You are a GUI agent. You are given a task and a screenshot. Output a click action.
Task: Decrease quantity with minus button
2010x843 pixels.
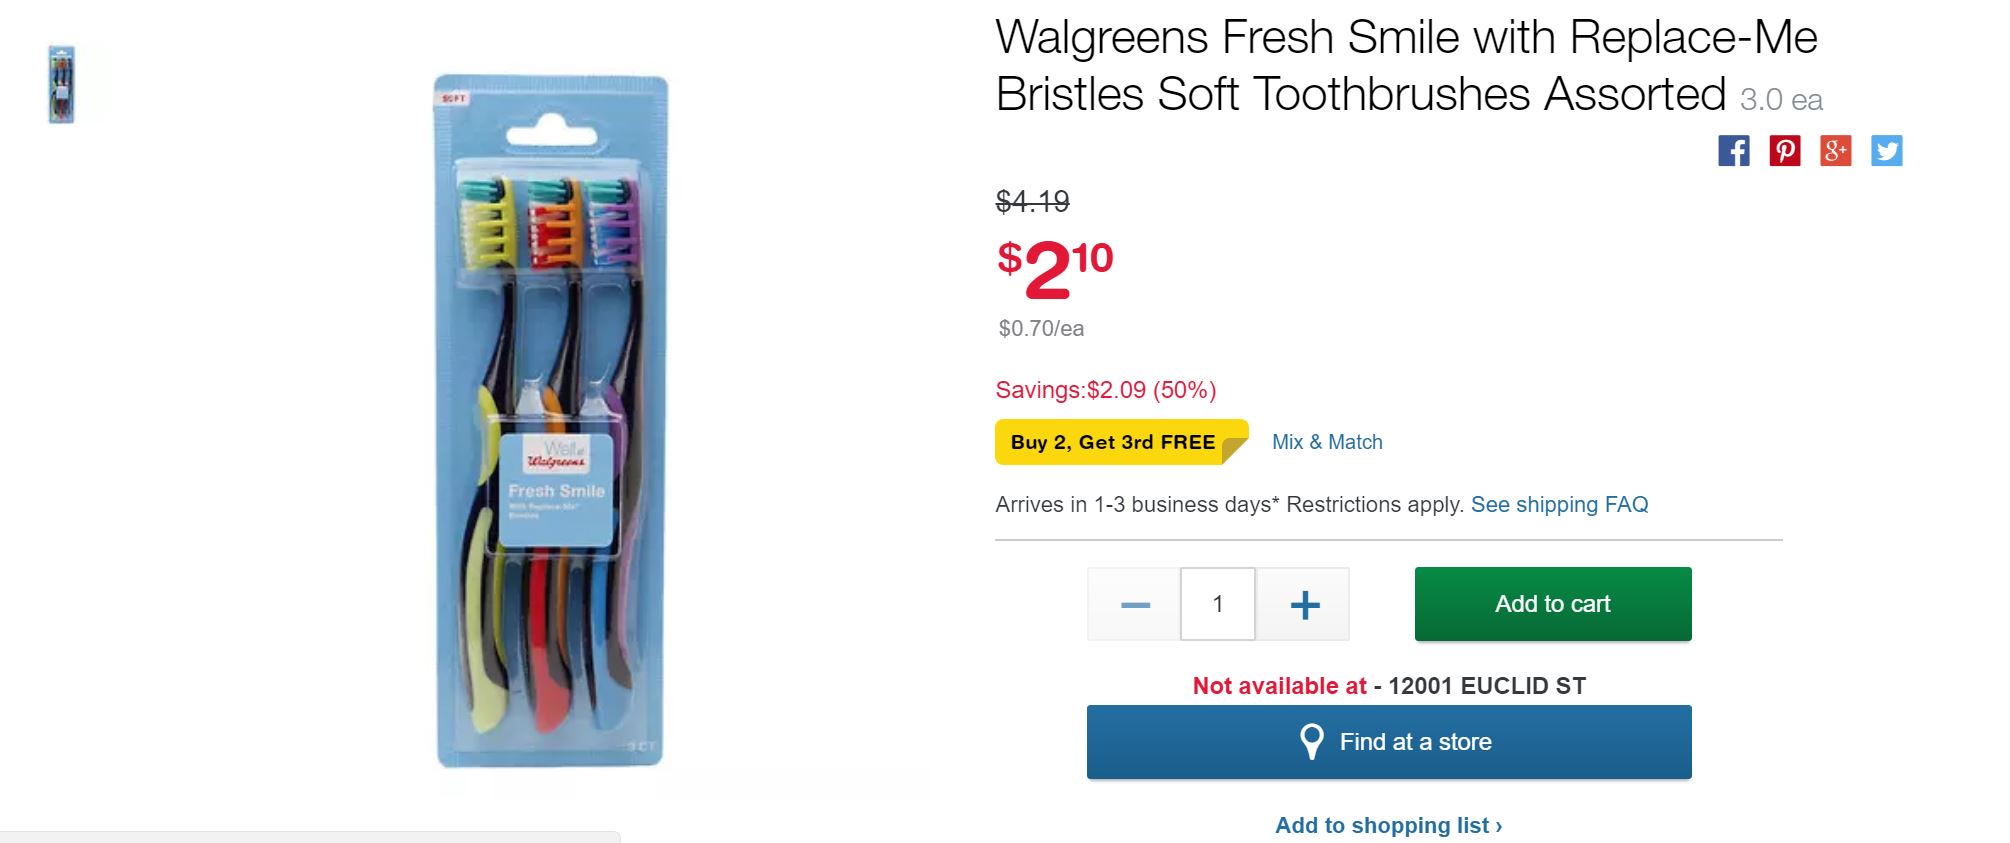[x=1135, y=604]
